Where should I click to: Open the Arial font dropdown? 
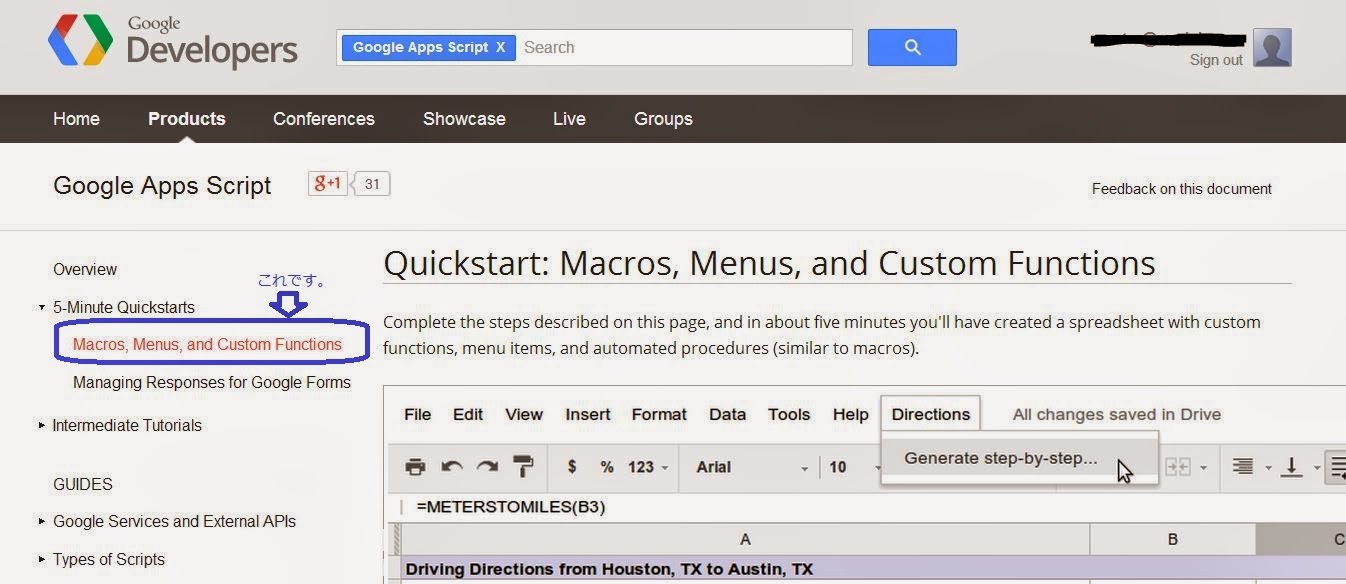752,467
